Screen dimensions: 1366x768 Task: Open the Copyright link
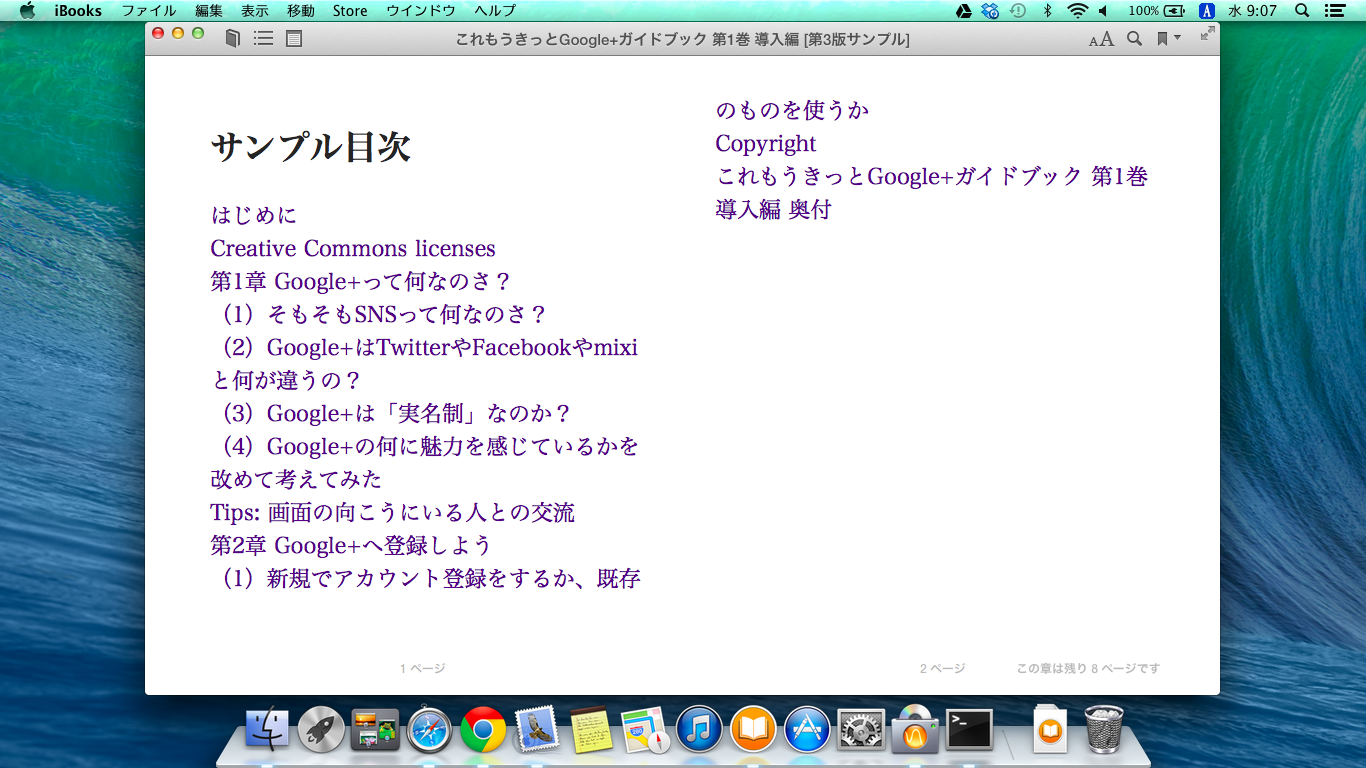click(x=766, y=143)
